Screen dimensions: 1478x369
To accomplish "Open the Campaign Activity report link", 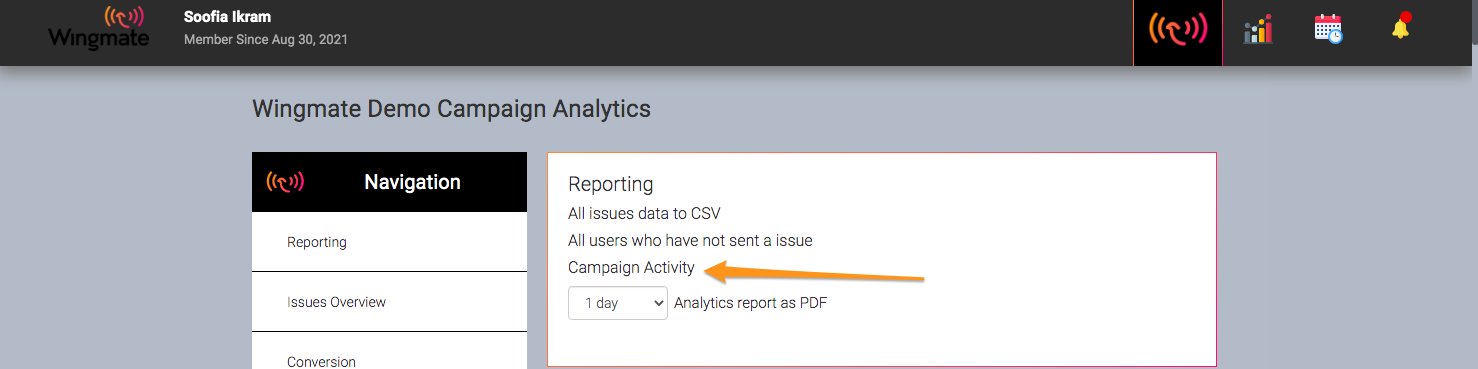I will click(631, 267).
